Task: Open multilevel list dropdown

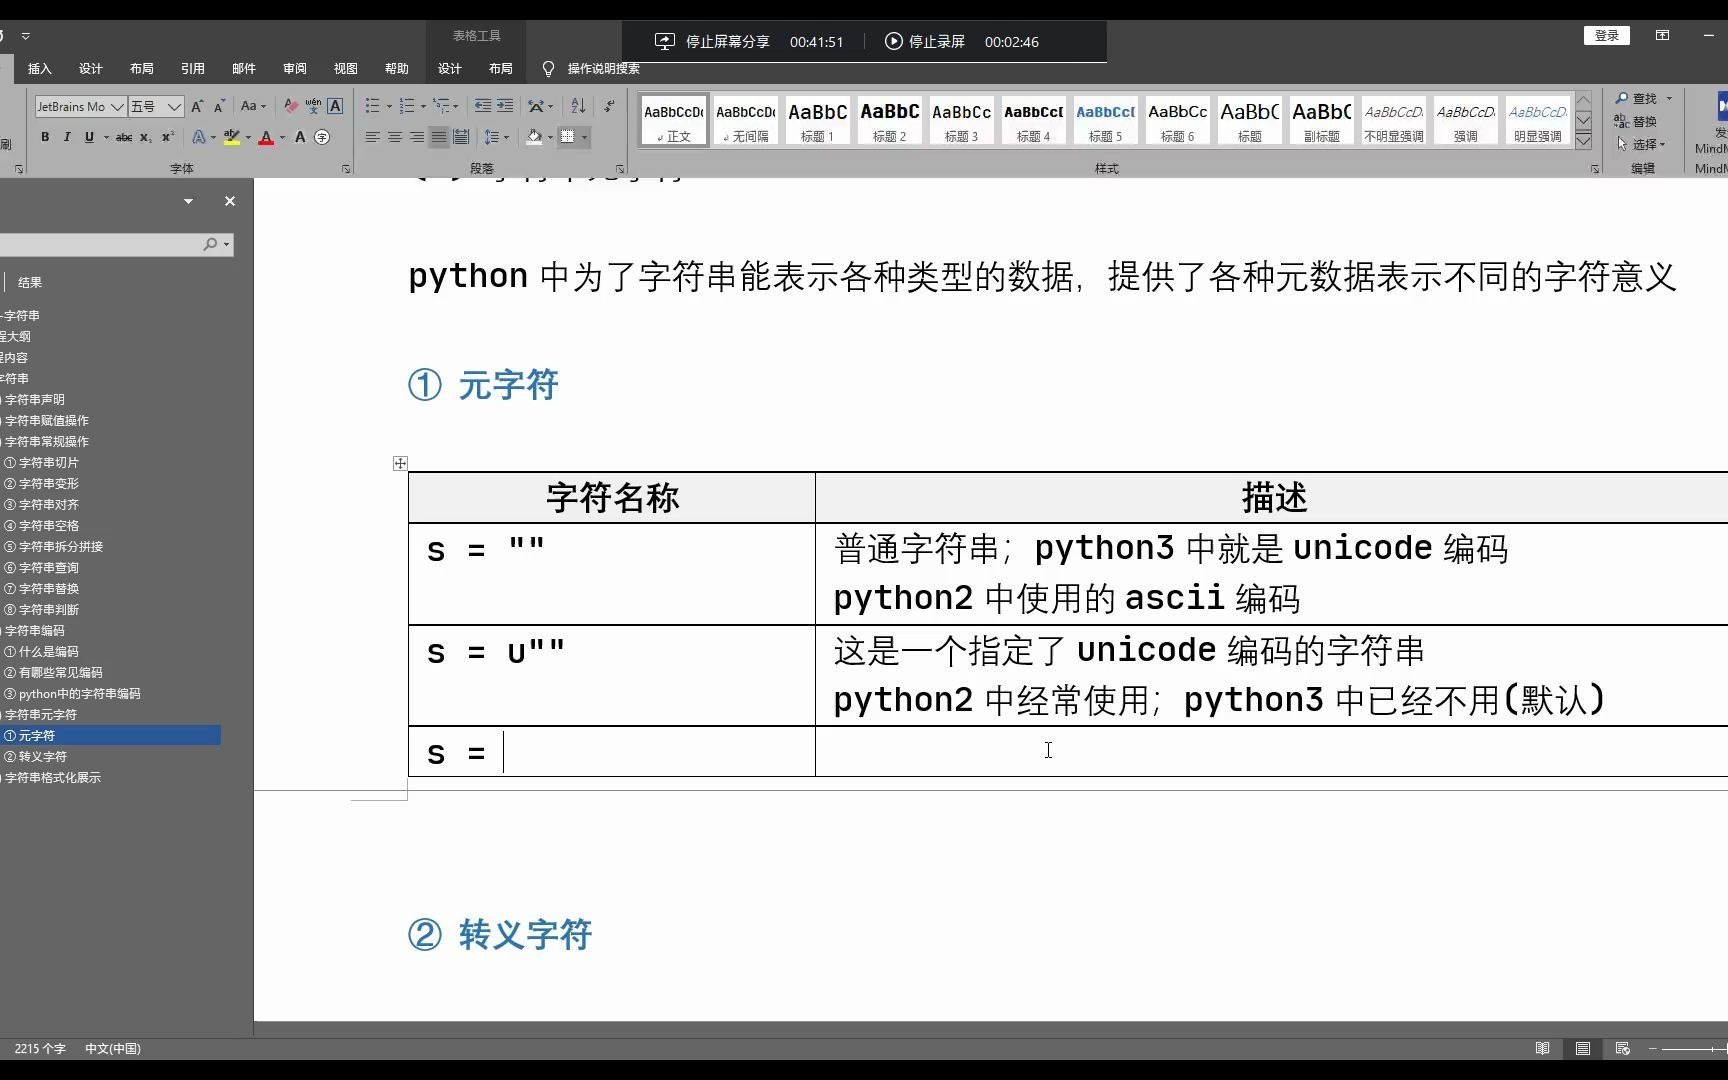Action: [x=456, y=106]
